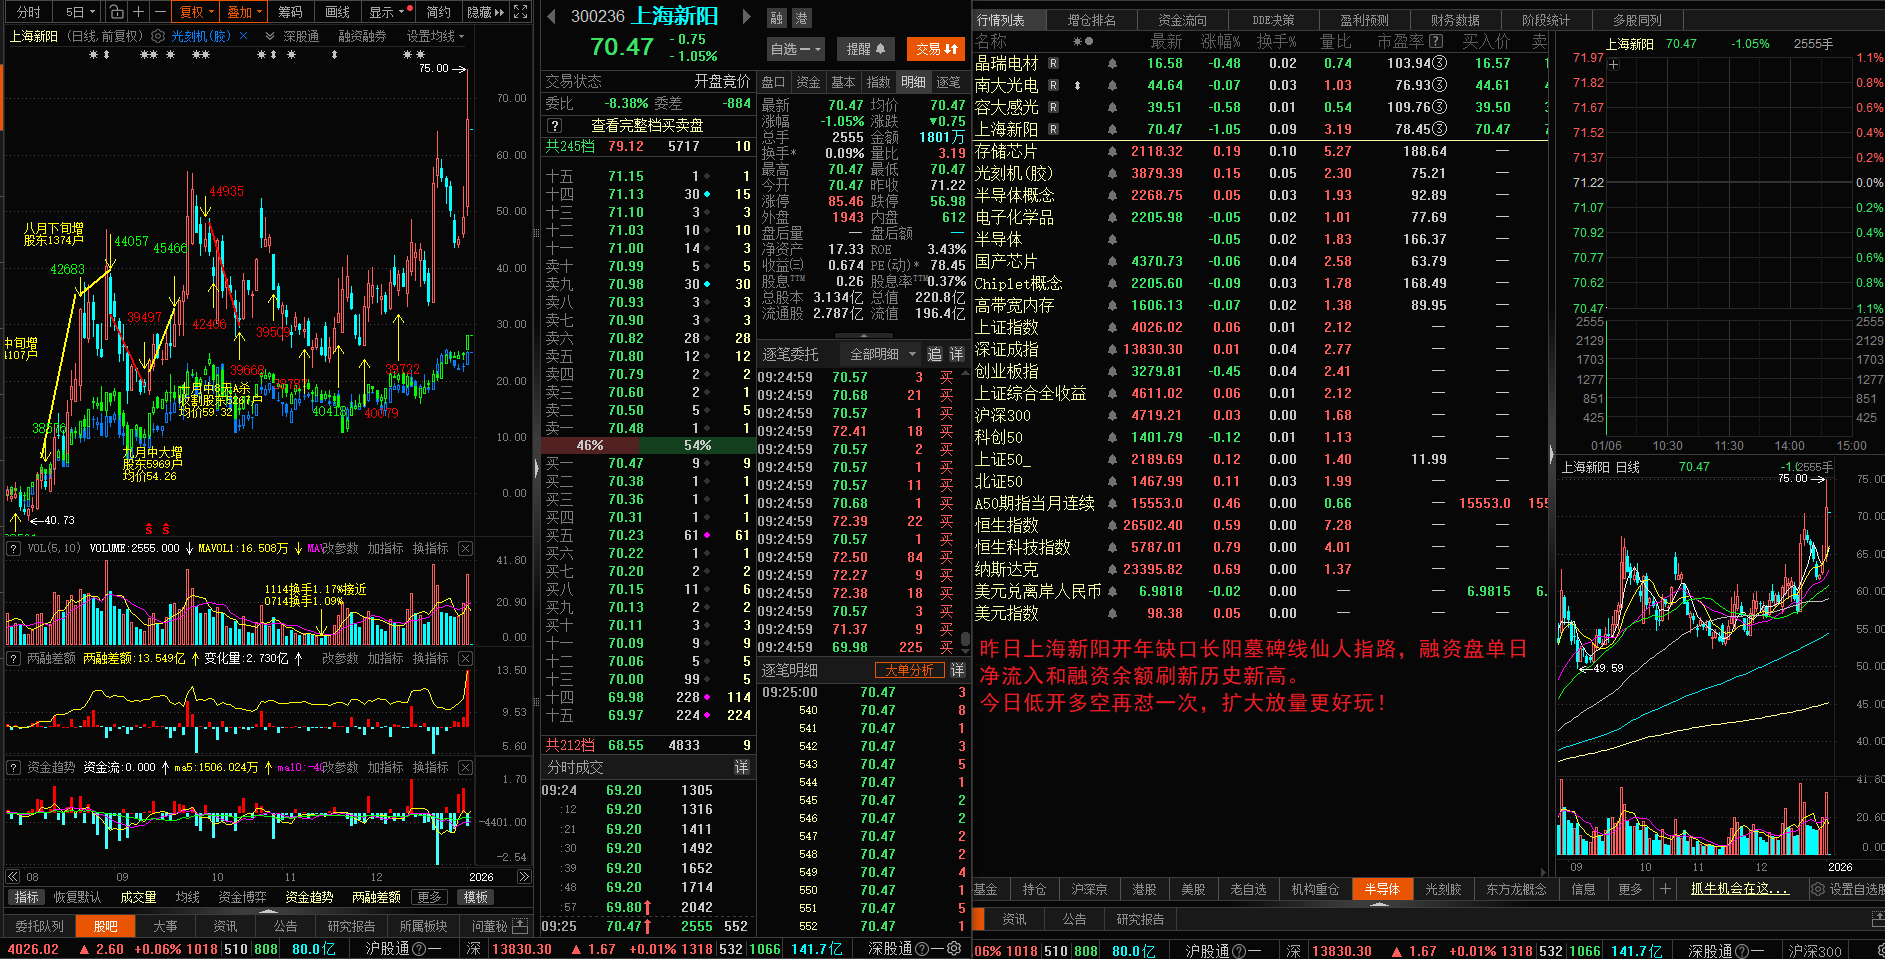
Task: Open the gear settings beside 前复权
Action: pyautogui.click(x=157, y=36)
